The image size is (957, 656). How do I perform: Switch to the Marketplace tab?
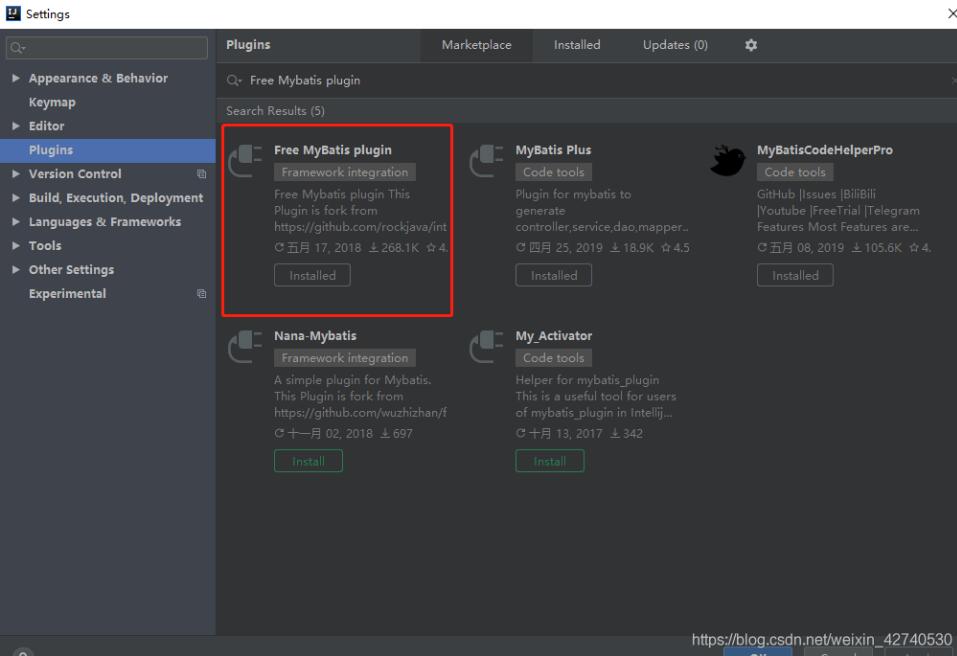tap(477, 45)
